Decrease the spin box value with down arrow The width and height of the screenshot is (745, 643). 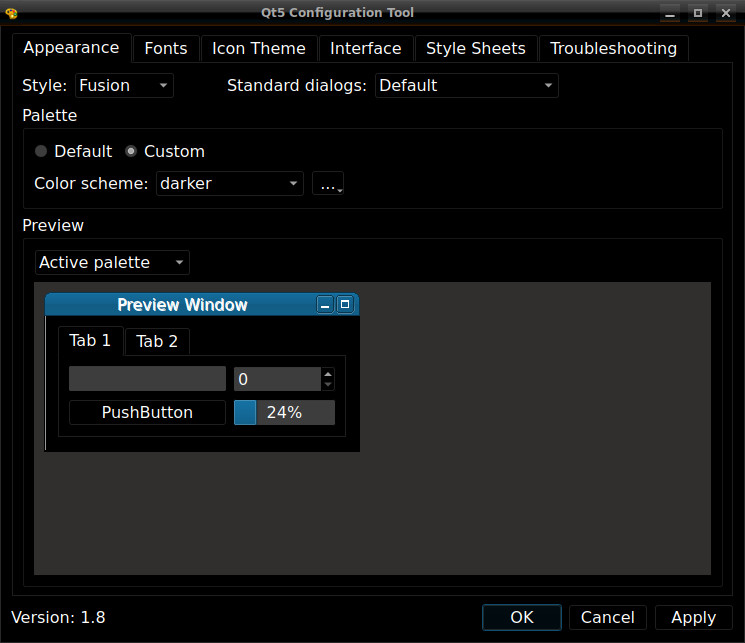coord(328,384)
